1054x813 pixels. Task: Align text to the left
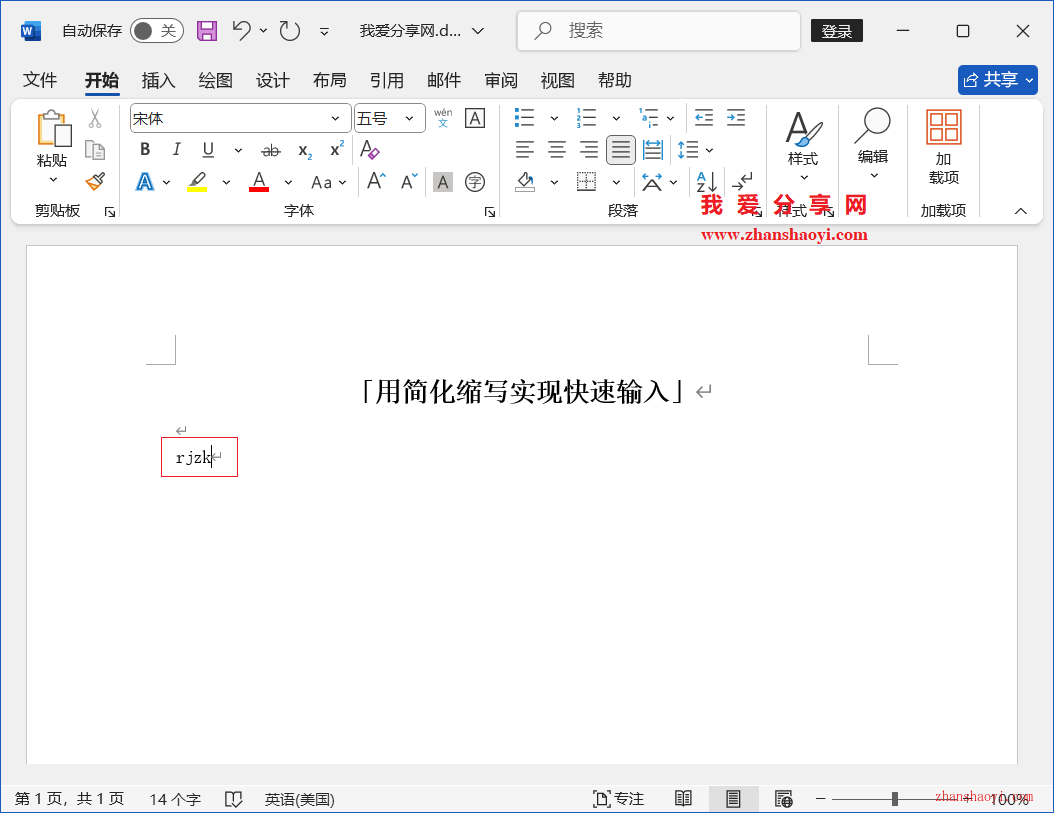524,149
